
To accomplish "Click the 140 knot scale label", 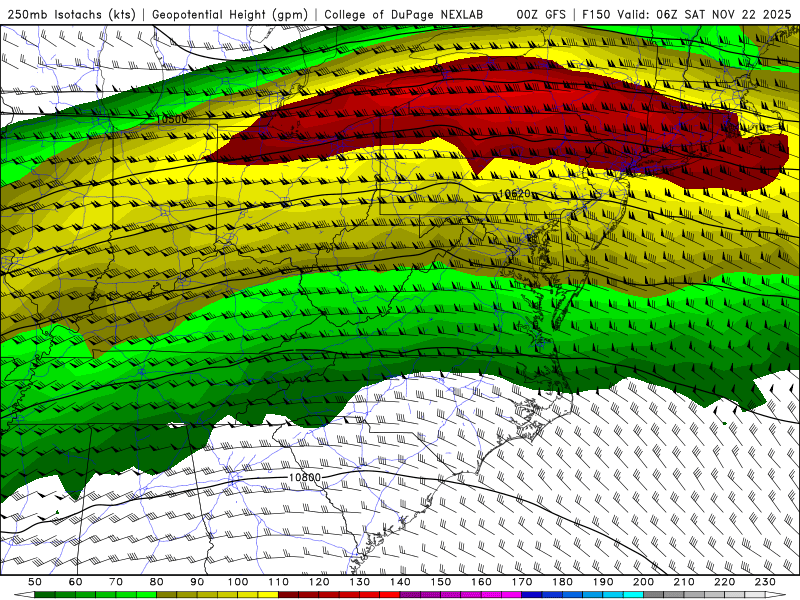I will [x=400, y=582].
